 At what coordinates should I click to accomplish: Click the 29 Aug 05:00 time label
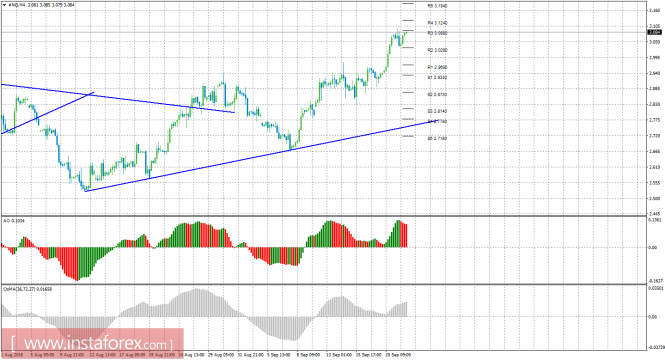click(221, 354)
